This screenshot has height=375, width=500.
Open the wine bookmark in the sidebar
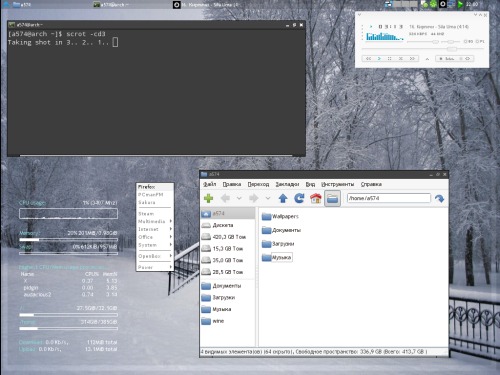click(x=228, y=321)
